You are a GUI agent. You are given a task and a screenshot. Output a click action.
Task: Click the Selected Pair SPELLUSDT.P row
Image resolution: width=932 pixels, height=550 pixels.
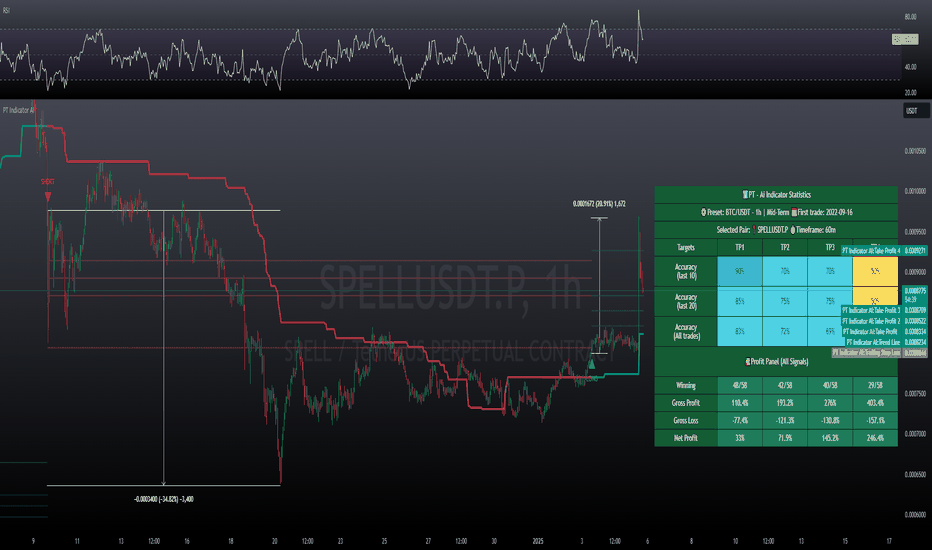pyautogui.click(x=776, y=230)
